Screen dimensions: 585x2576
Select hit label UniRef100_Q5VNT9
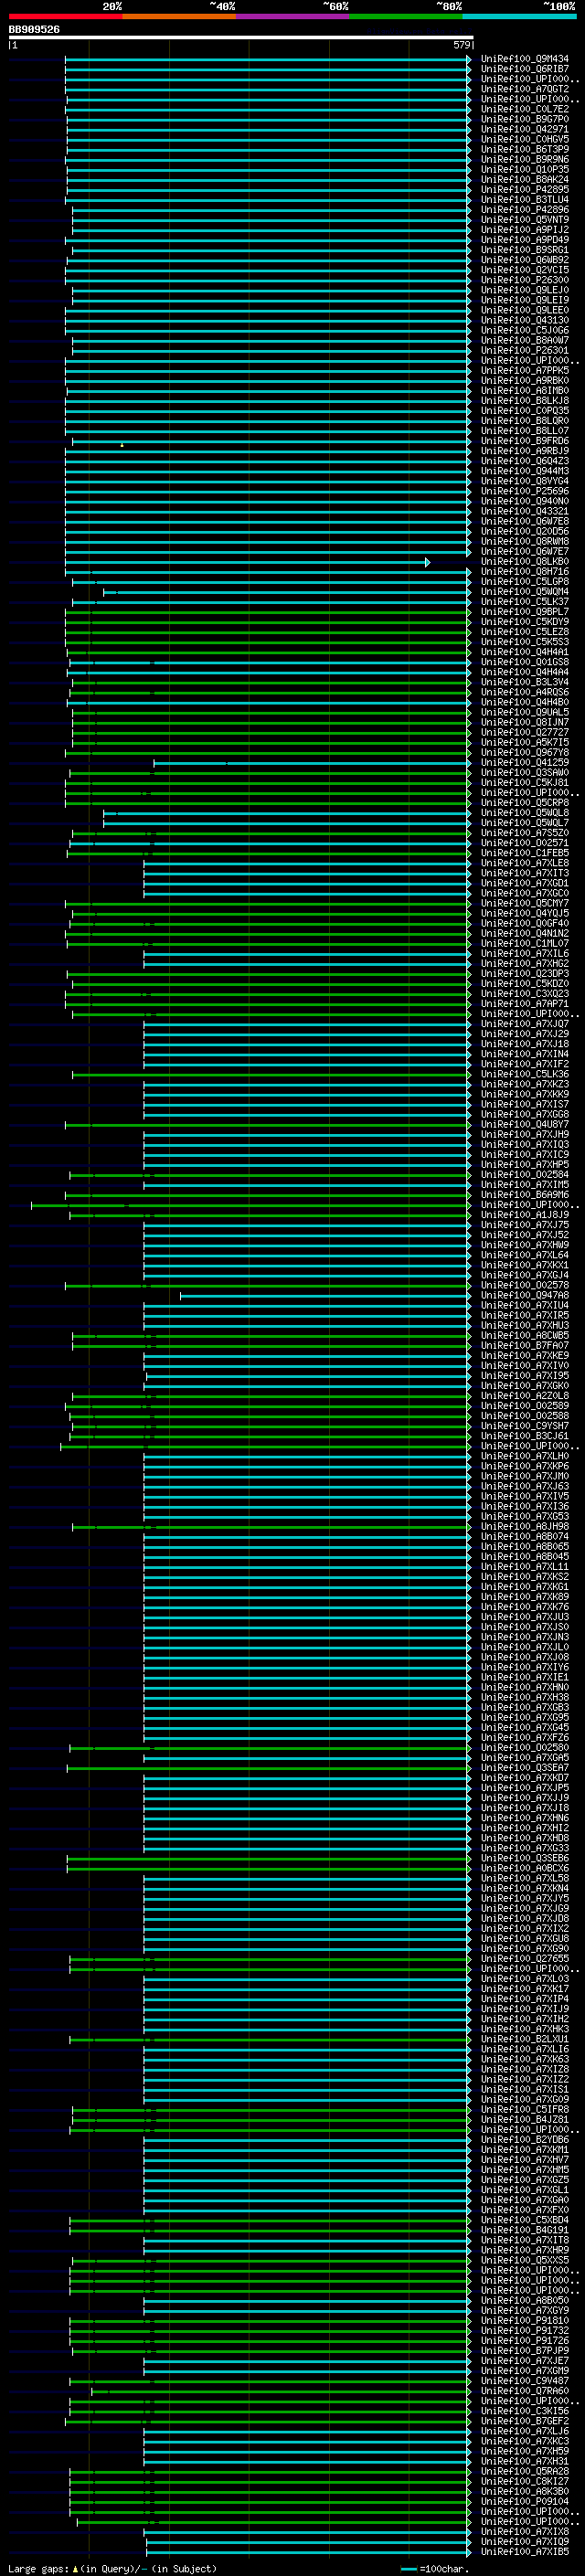525,220
